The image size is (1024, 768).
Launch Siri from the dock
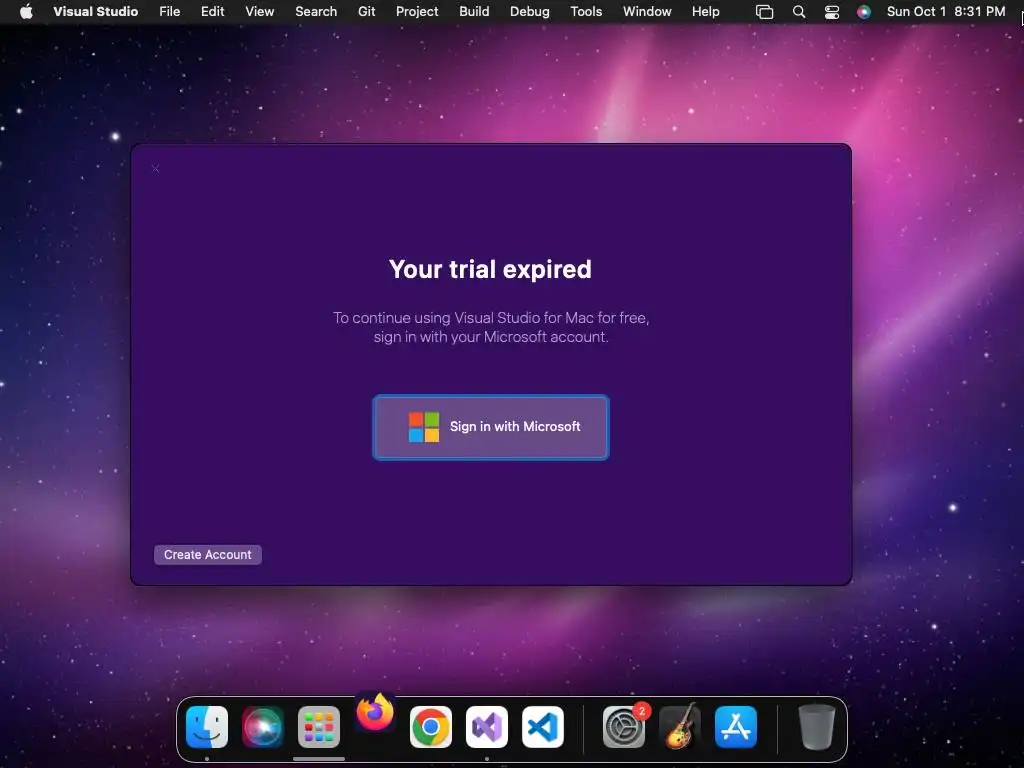coord(263,727)
